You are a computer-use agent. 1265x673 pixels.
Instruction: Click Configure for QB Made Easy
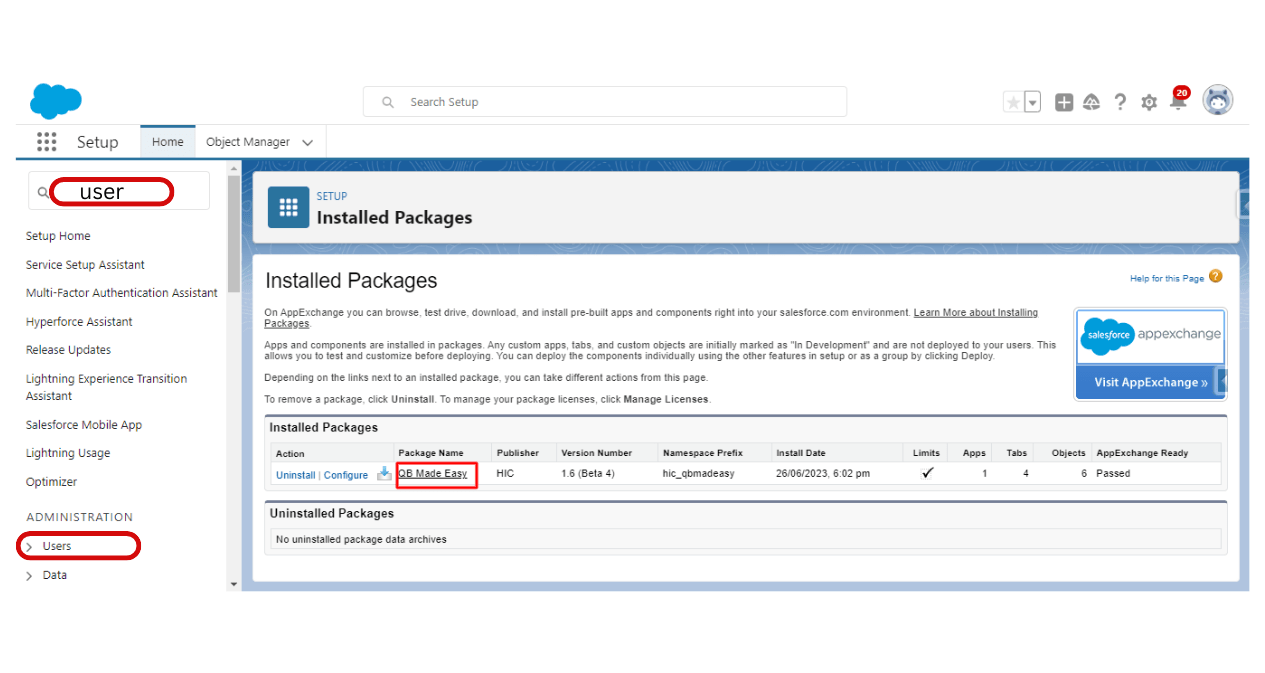346,475
